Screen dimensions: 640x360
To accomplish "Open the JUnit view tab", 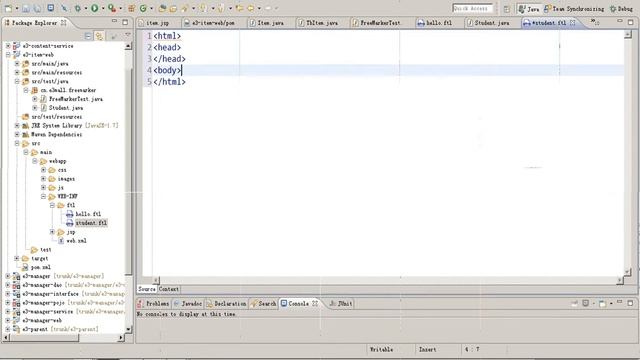I will click(x=341, y=304).
